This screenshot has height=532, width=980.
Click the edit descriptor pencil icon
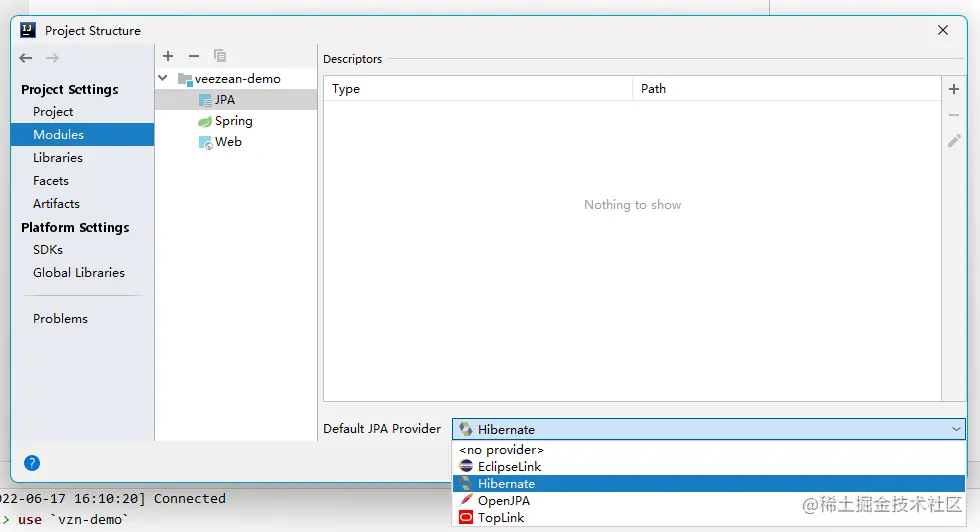tap(954, 141)
